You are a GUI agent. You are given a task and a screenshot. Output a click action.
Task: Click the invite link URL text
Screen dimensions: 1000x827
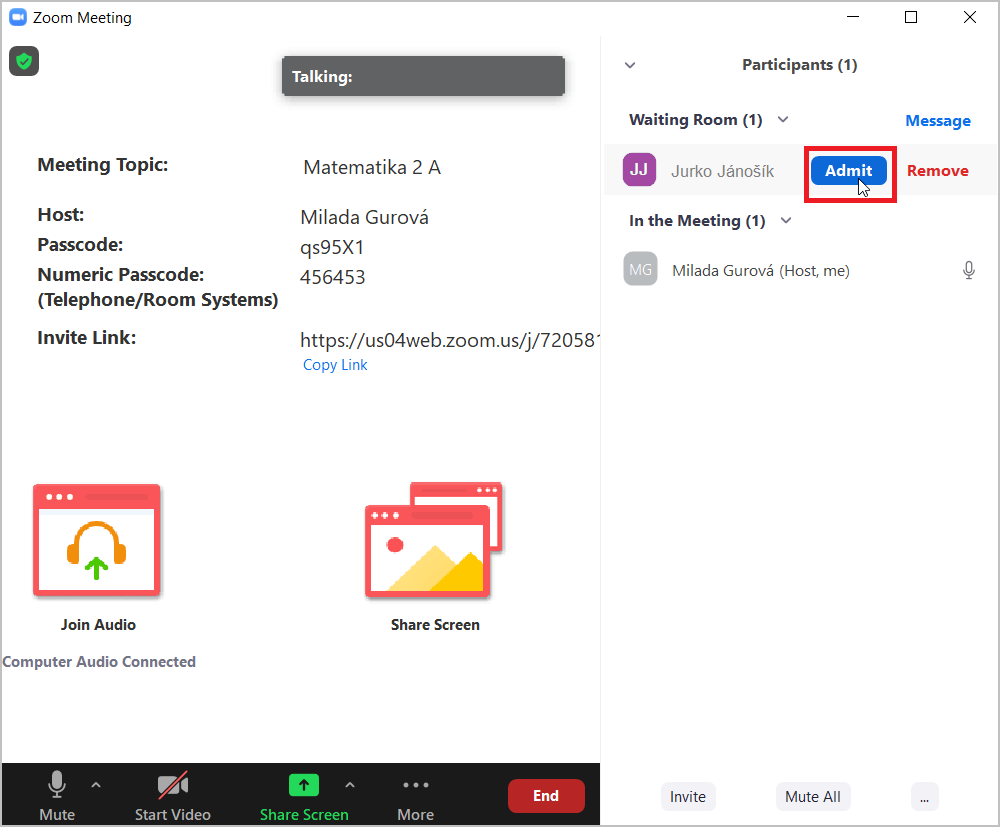pos(450,340)
